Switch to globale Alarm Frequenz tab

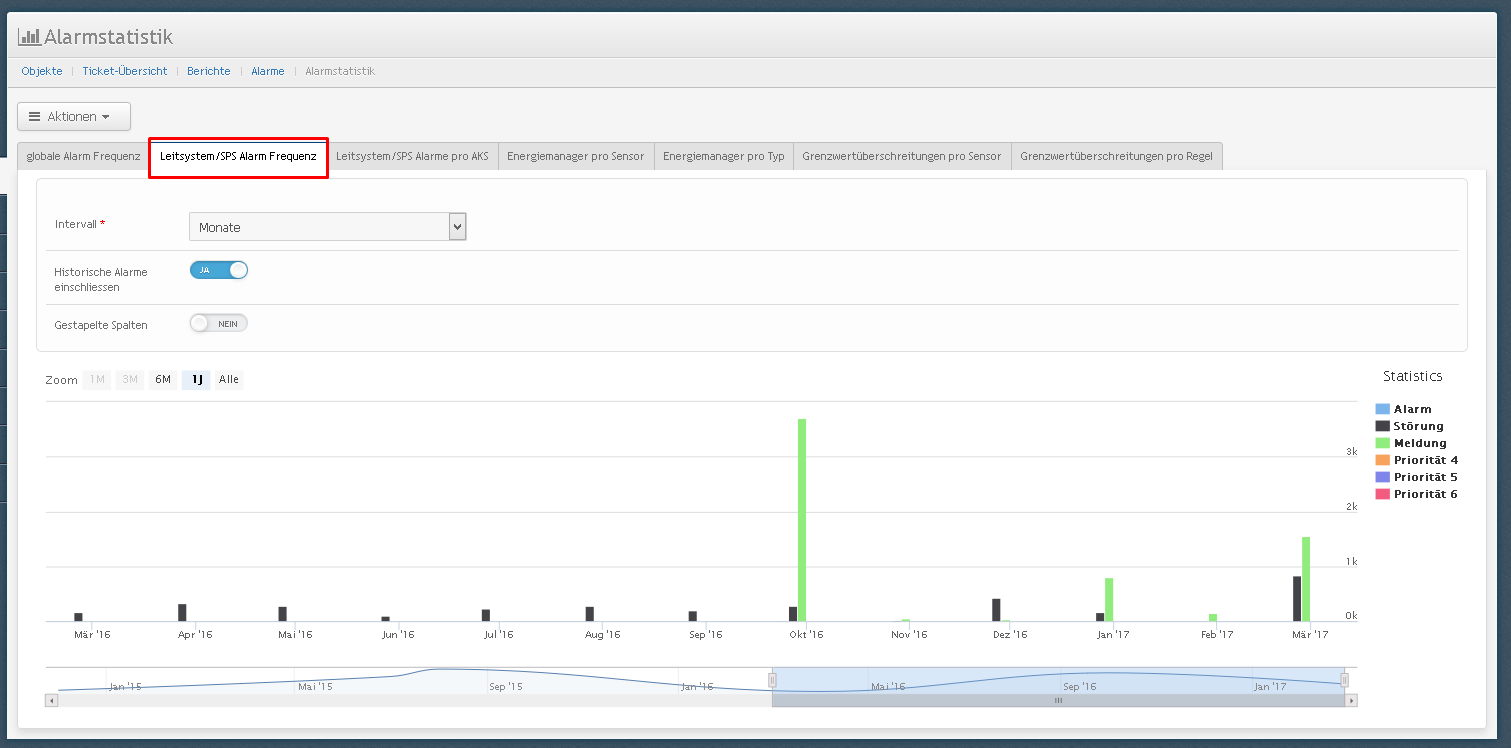[83, 157]
